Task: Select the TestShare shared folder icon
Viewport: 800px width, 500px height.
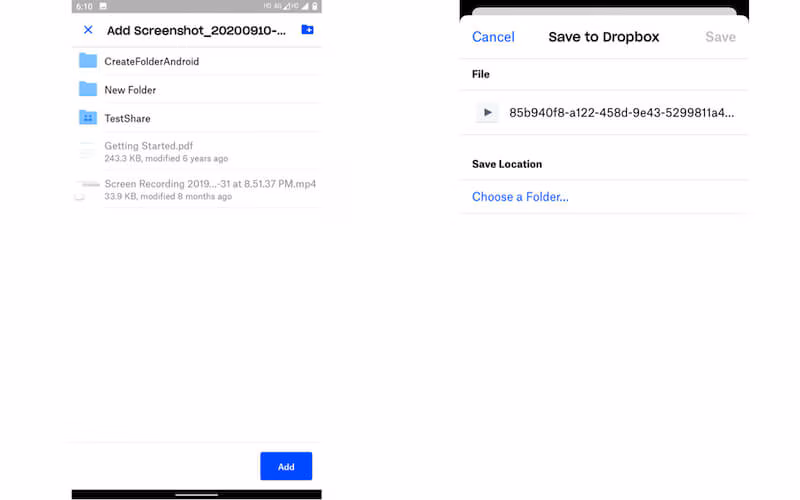Action: [88, 118]
